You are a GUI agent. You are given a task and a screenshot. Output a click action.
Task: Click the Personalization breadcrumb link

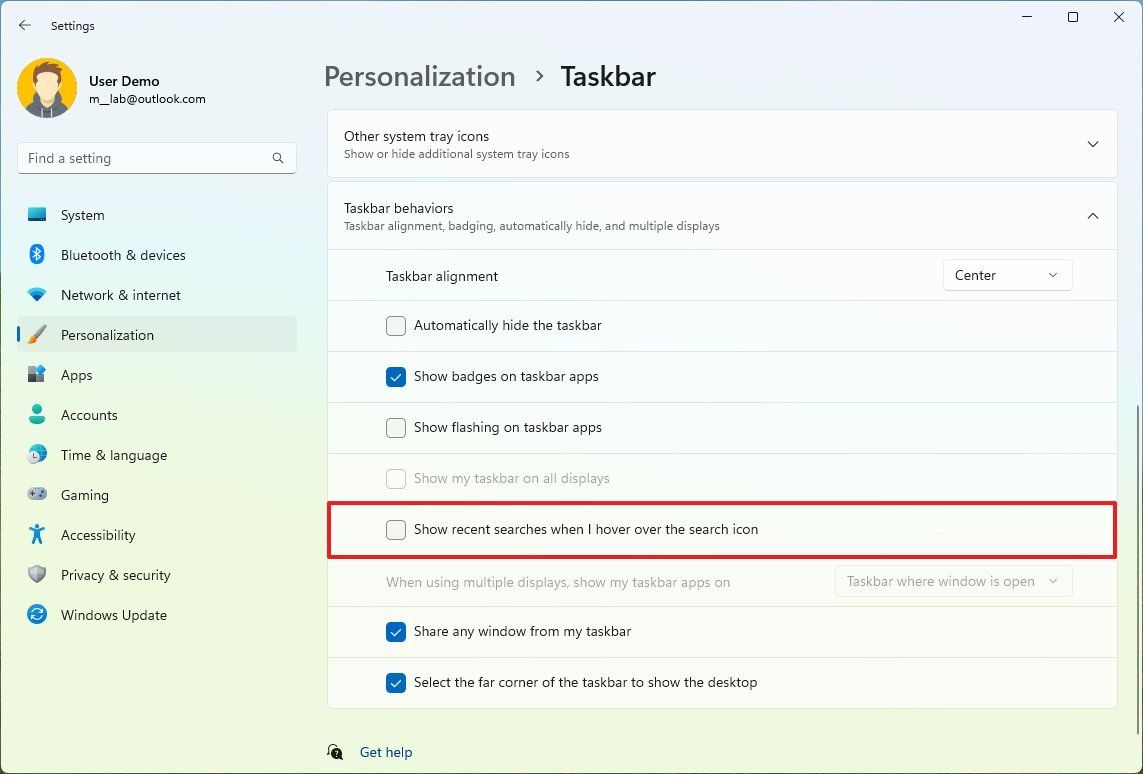tap(419, 76)
